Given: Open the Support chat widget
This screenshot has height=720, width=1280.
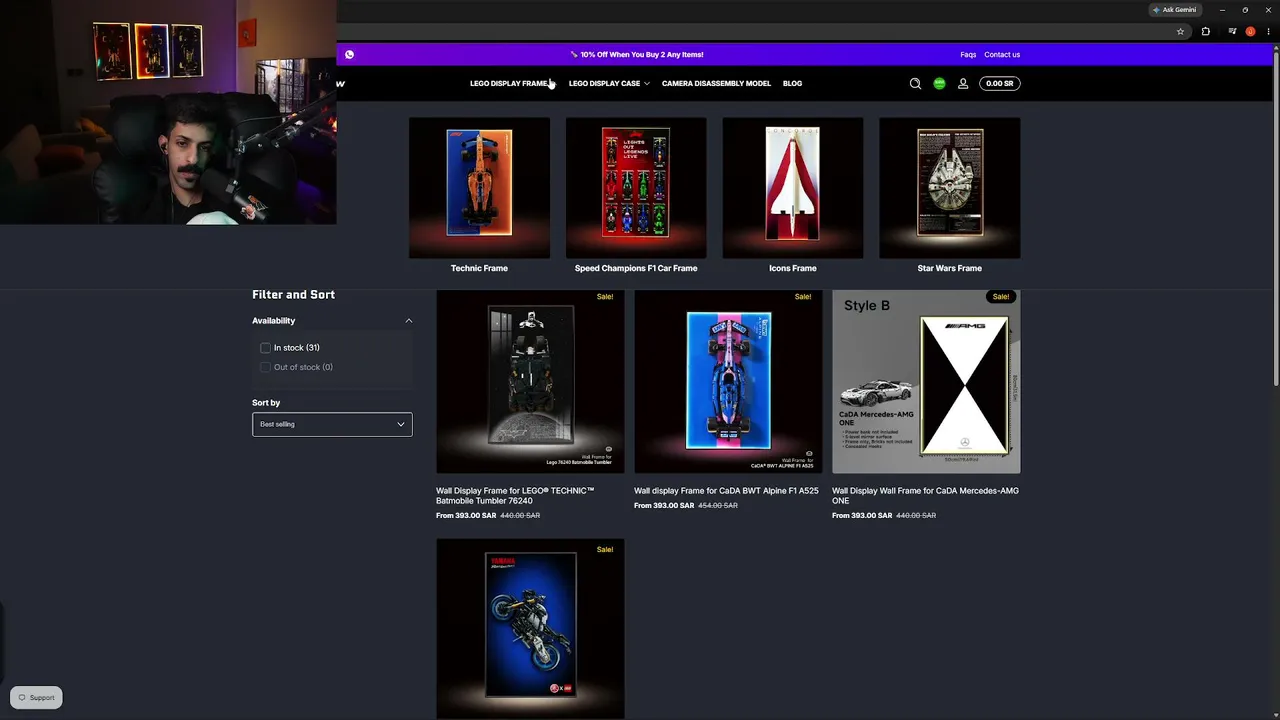Looking at the screenshot, I should tap(36, 698).
